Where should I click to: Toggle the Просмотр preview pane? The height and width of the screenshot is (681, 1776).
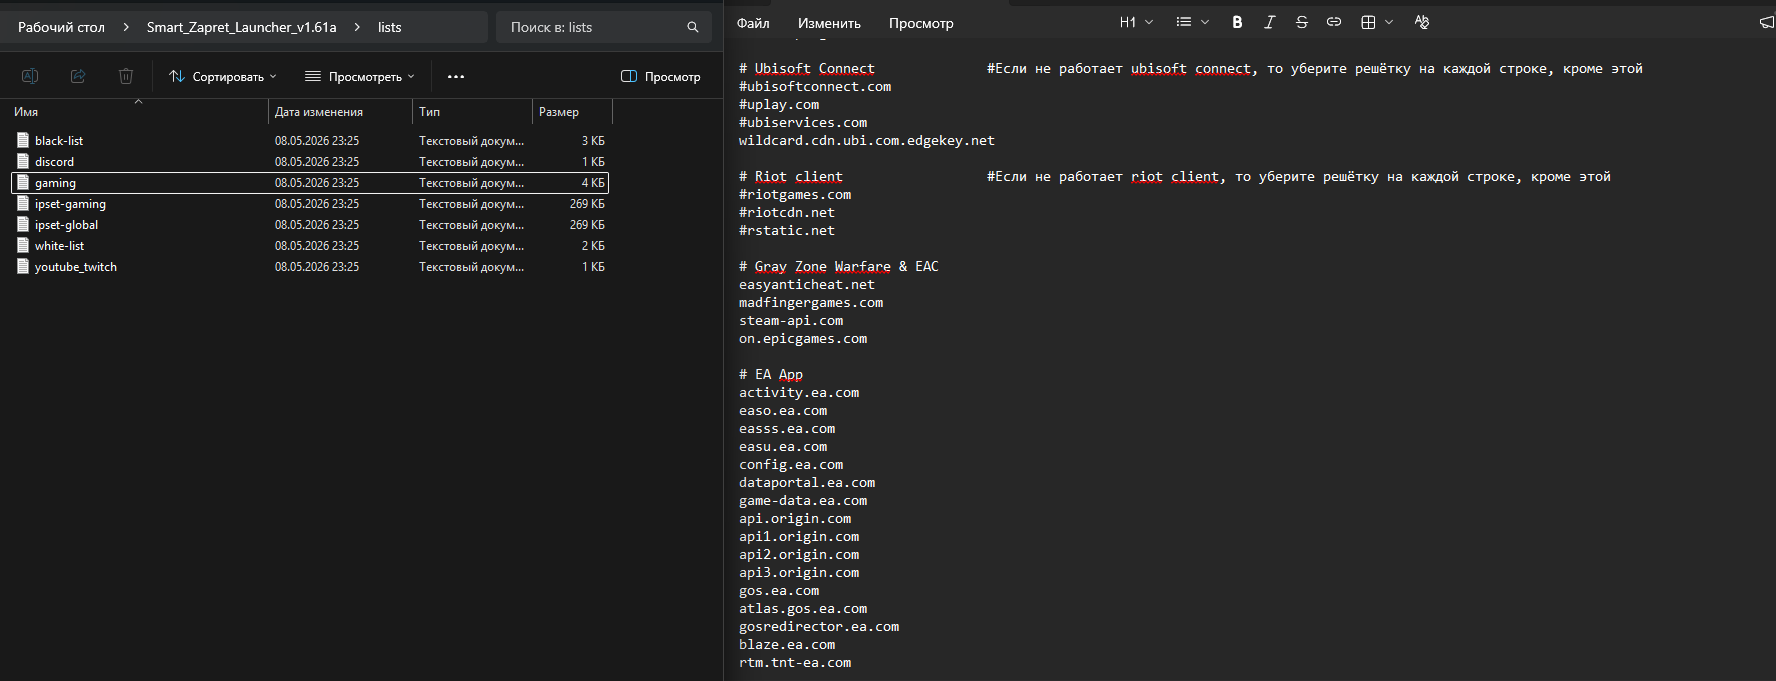coord(661,76)
